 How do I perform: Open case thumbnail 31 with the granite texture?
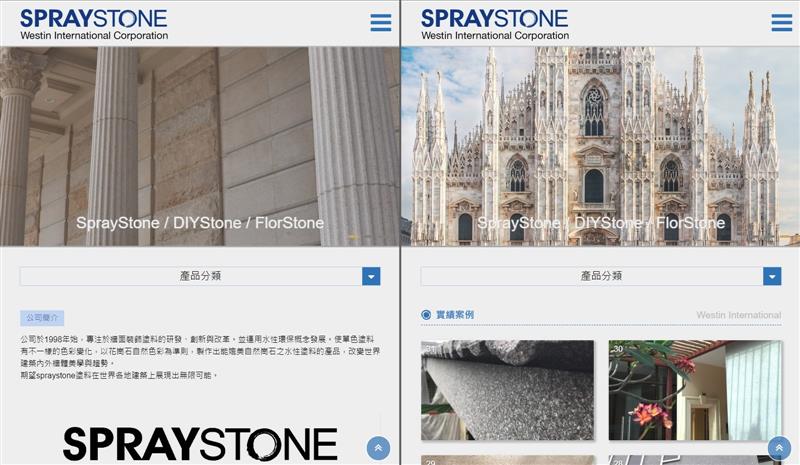point(507,390)
